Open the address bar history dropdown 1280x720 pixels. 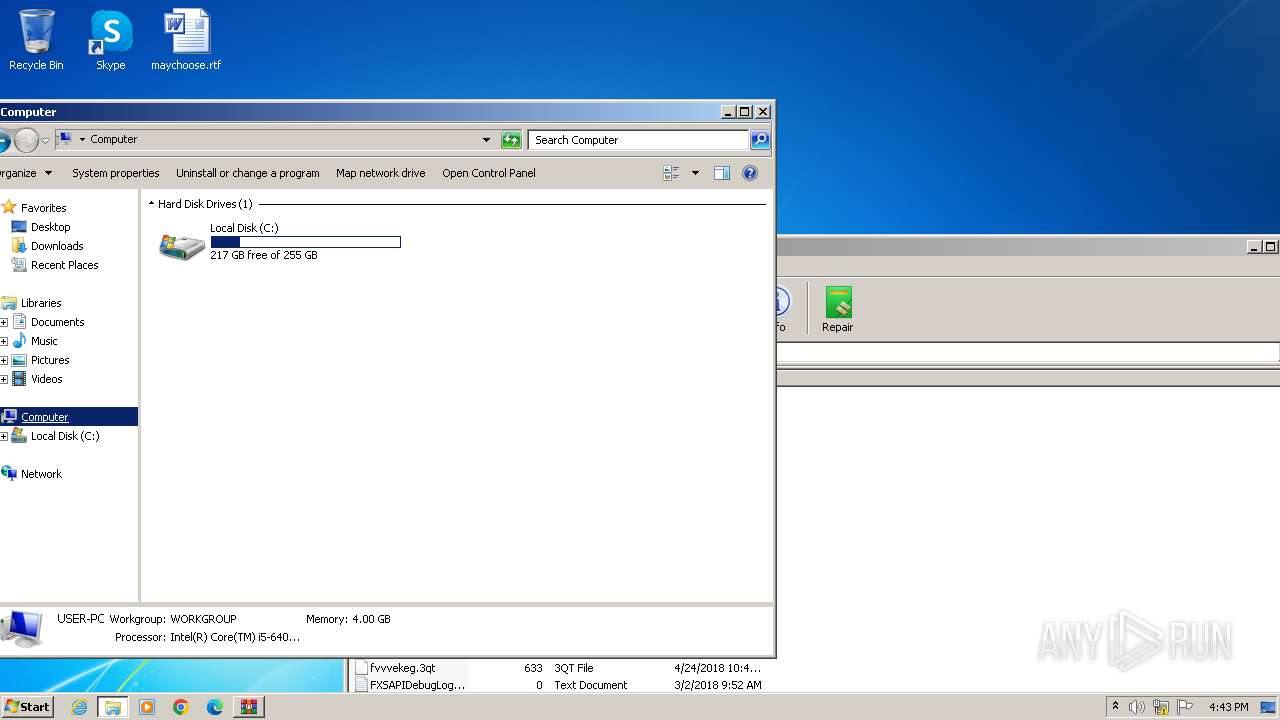(487, 140)
